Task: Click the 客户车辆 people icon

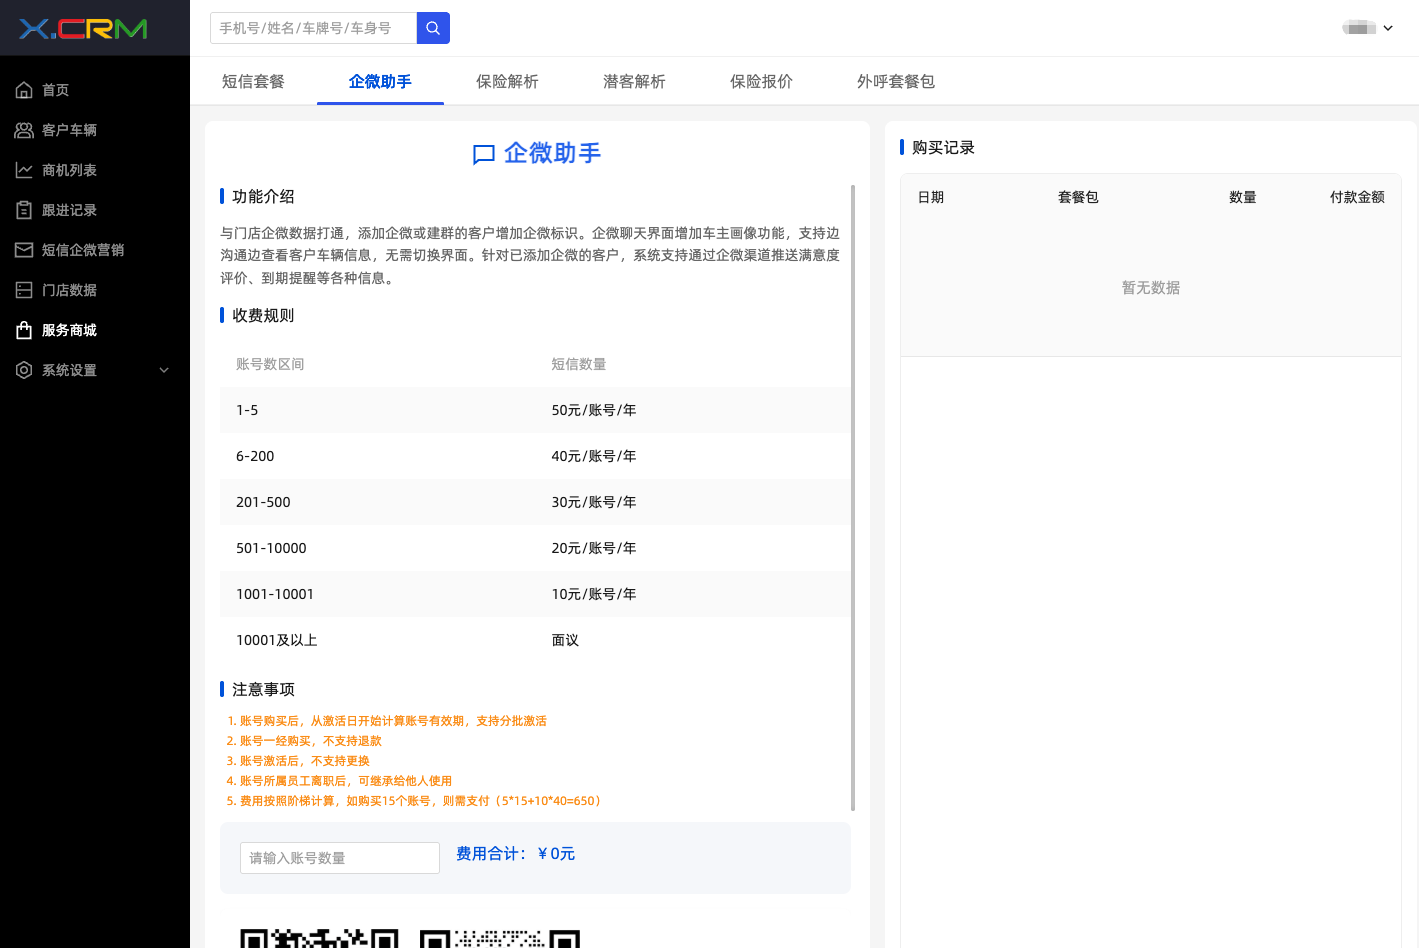Action: point(24,130)
